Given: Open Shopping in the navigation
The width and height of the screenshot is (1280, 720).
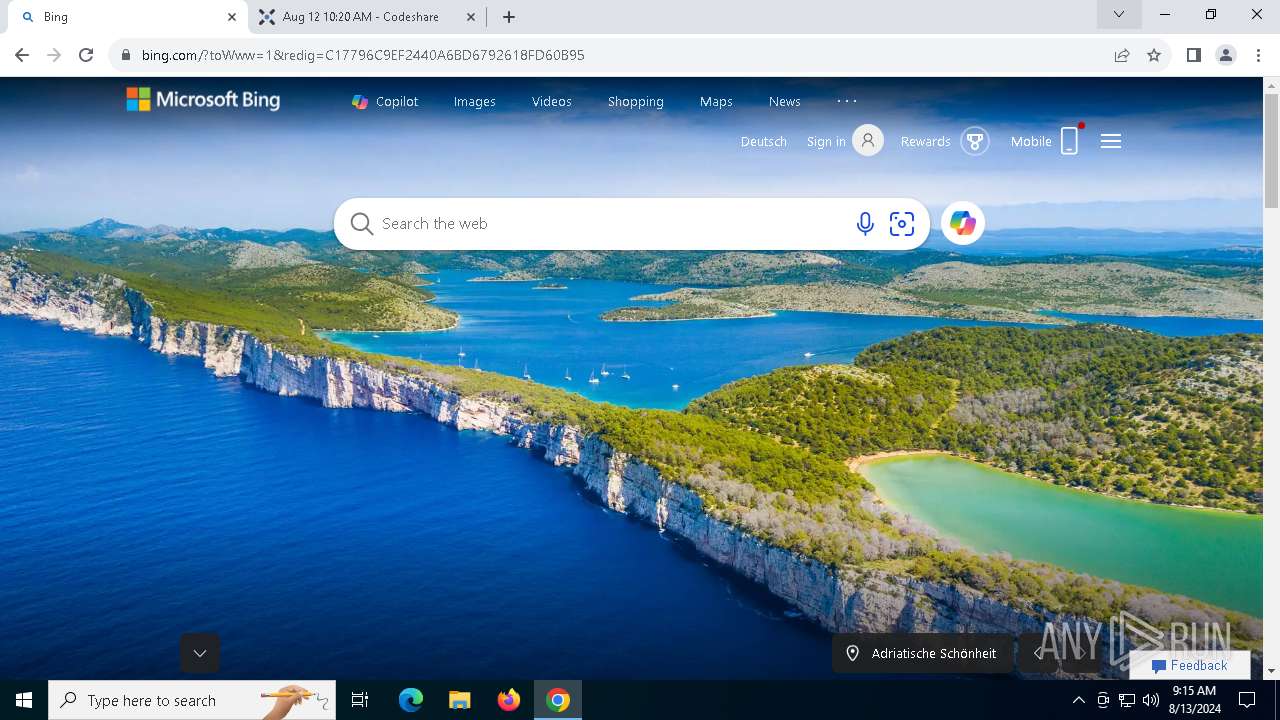Looking at the screenshot, I should (636, 101).
